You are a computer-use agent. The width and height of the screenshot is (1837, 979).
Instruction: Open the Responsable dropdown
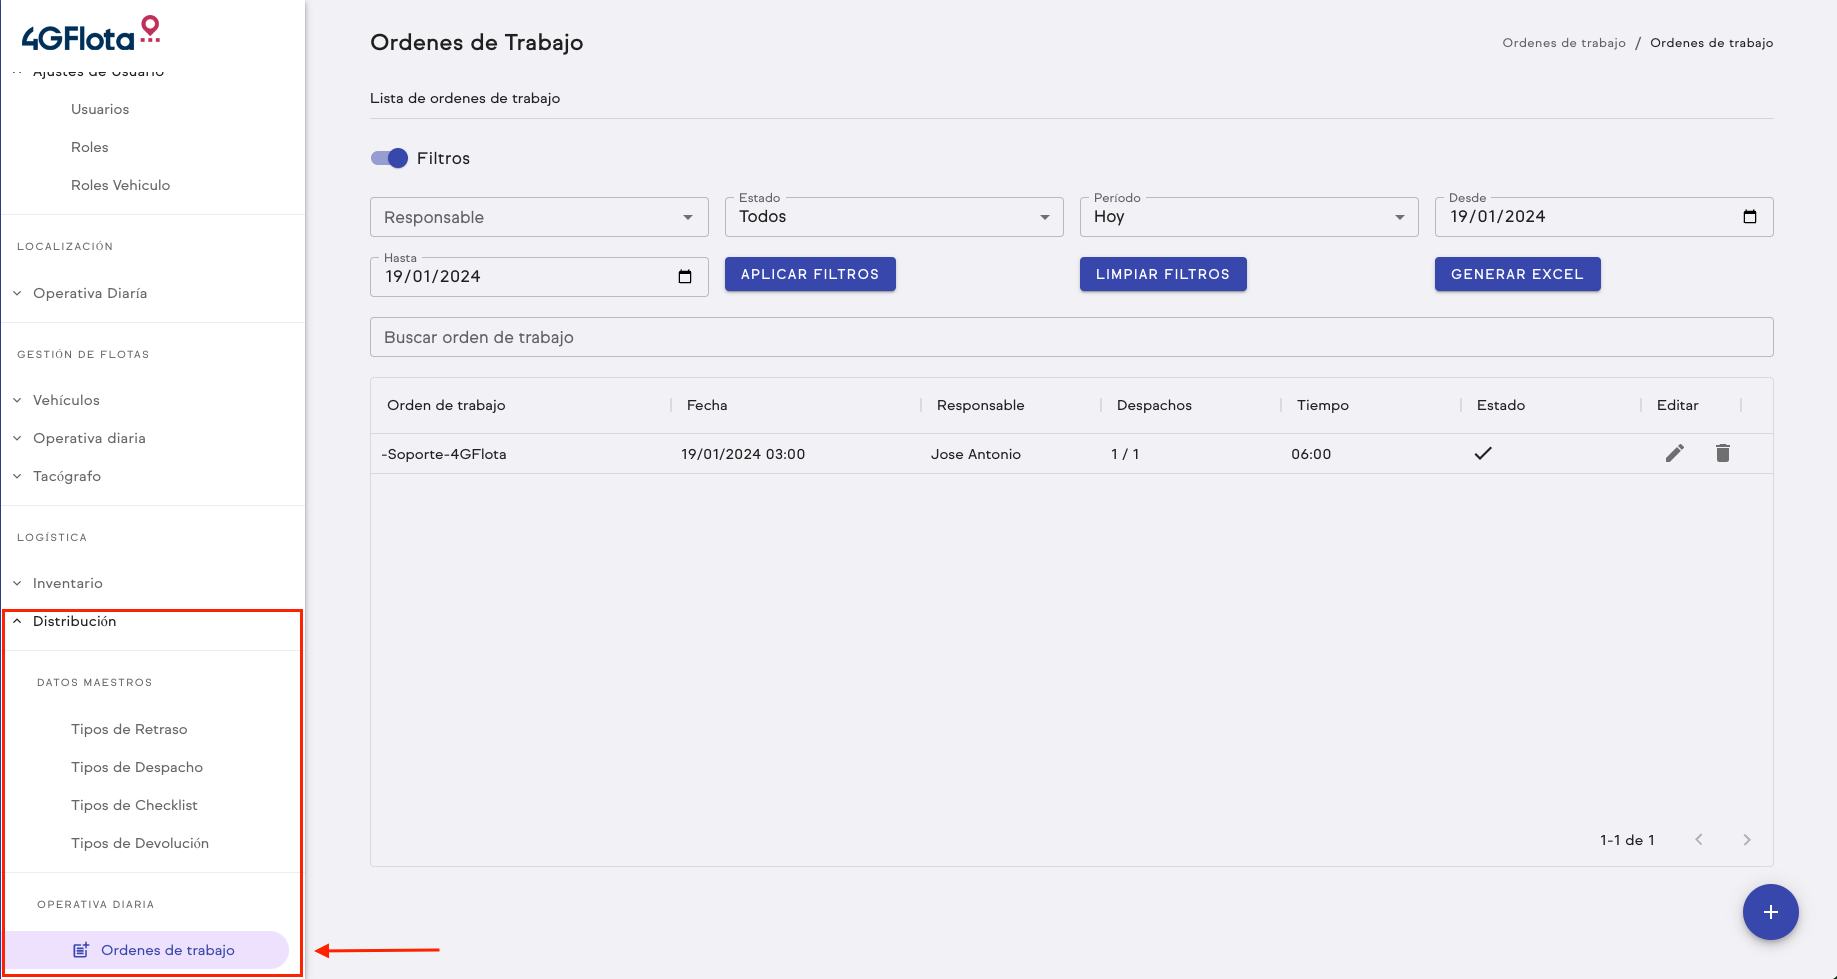point(538,217)
